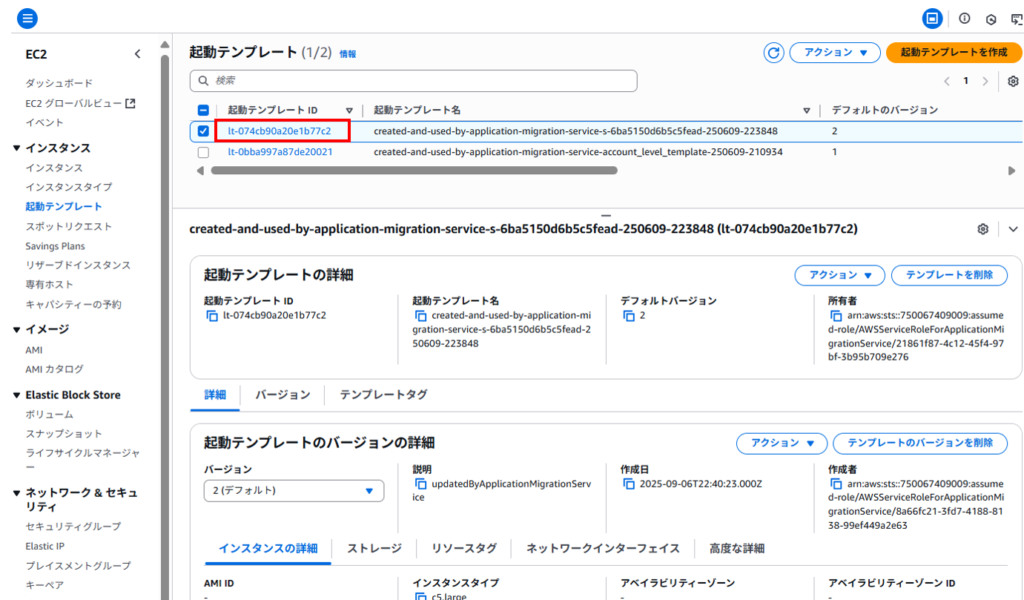Open the リソースタグ tab
The image size is (1024, 600).
tap(464, 548)
